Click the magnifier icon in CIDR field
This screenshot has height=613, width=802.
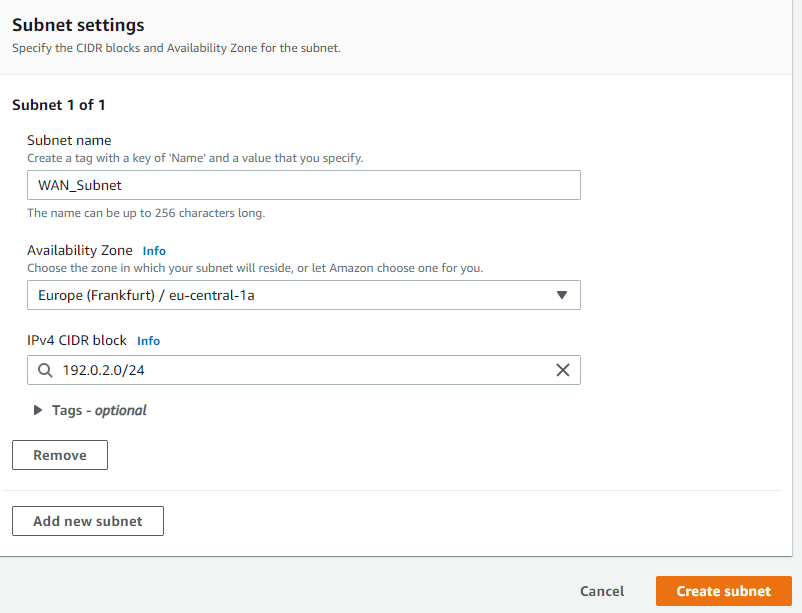44,370
